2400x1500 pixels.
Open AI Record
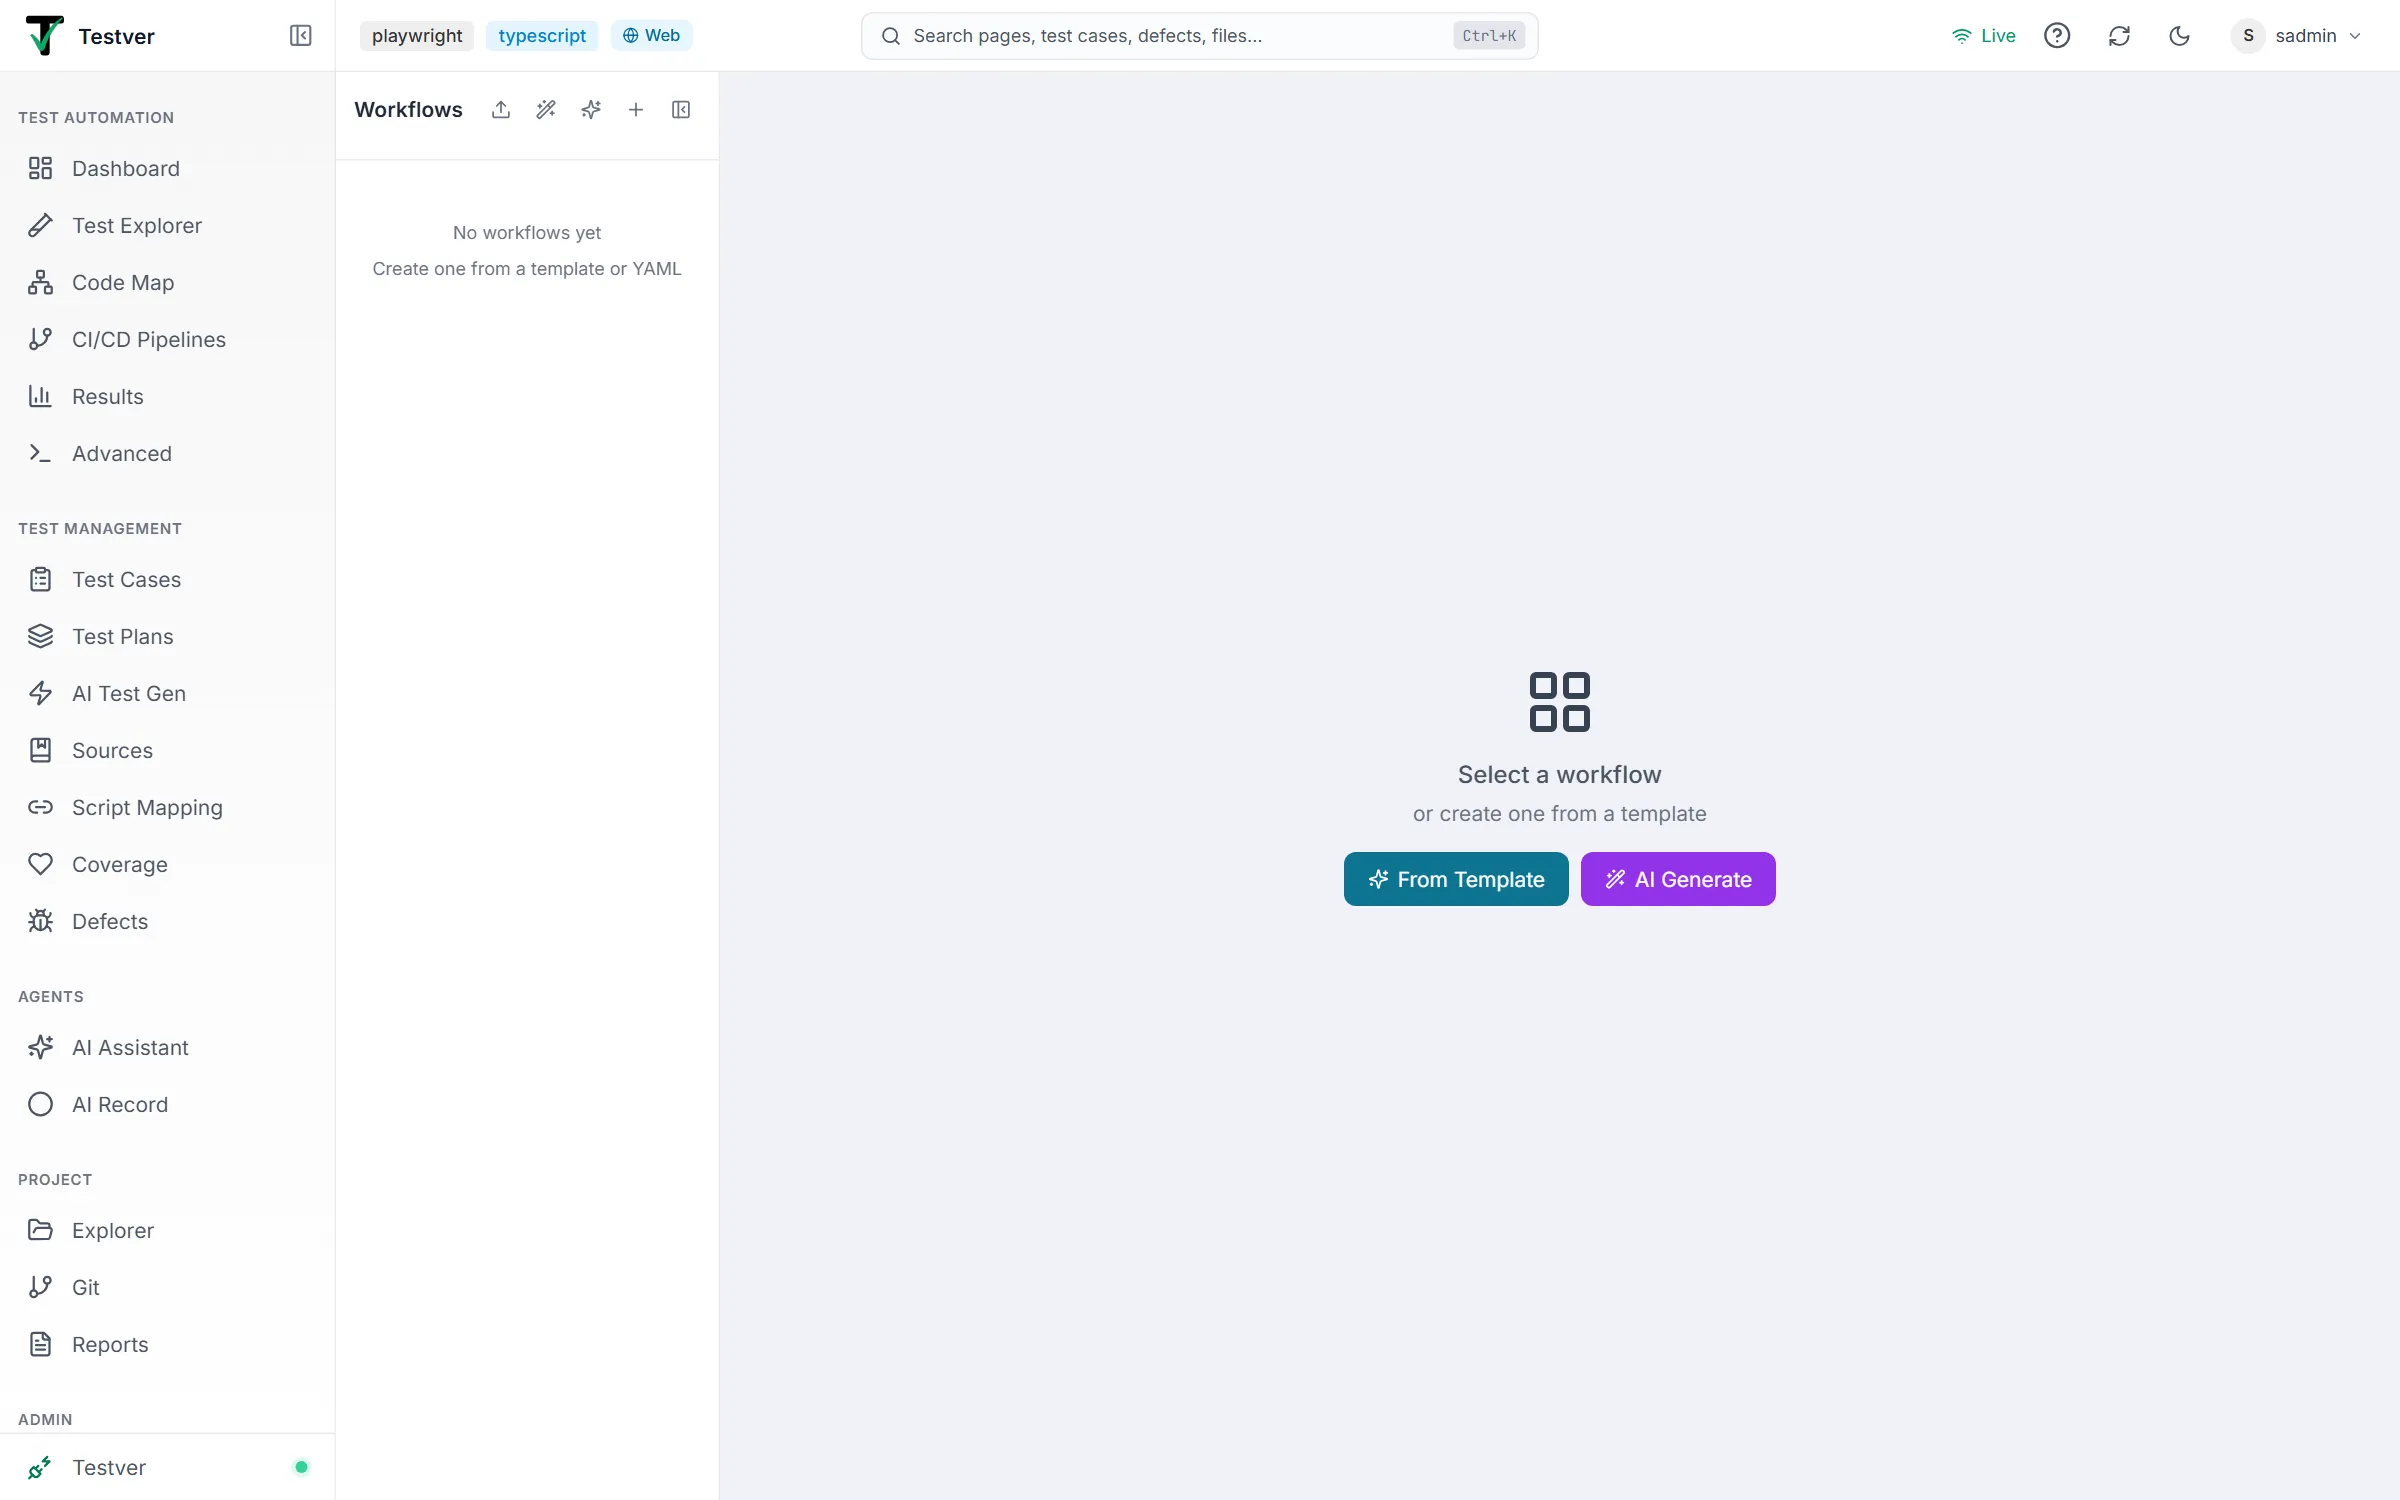coord(167,1104)
